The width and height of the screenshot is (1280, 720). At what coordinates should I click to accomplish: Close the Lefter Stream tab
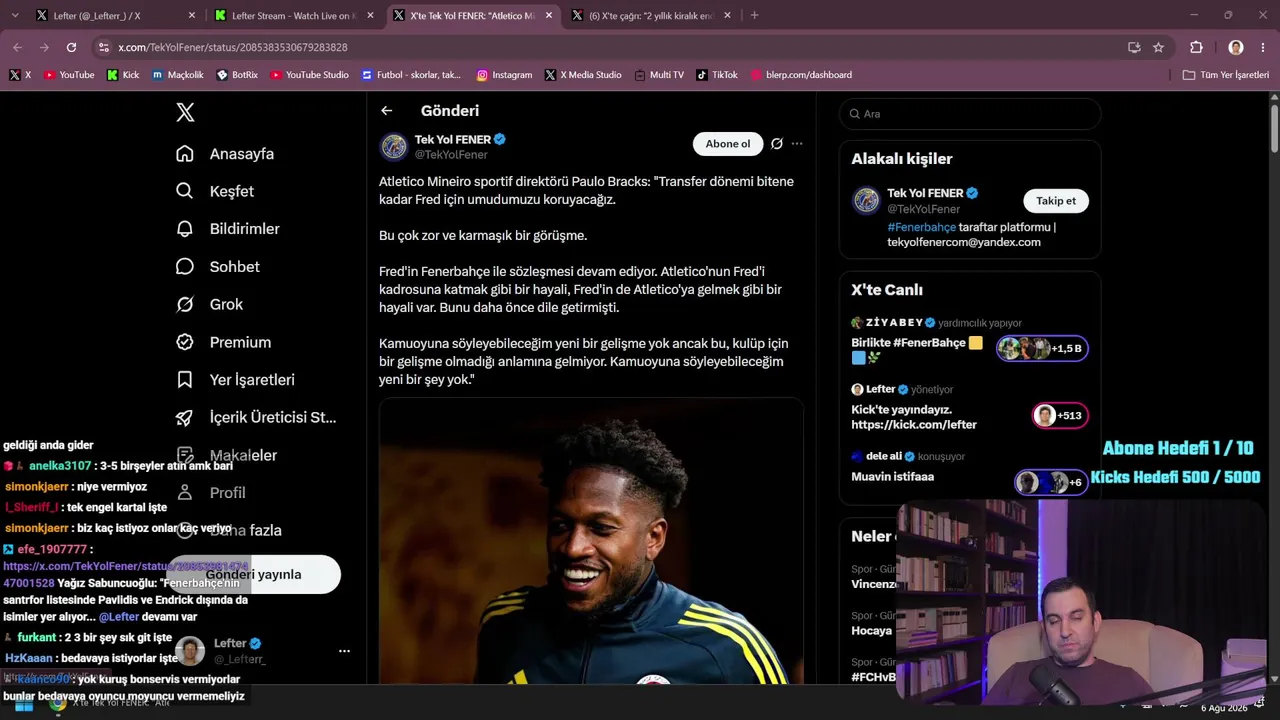(370, 15)
